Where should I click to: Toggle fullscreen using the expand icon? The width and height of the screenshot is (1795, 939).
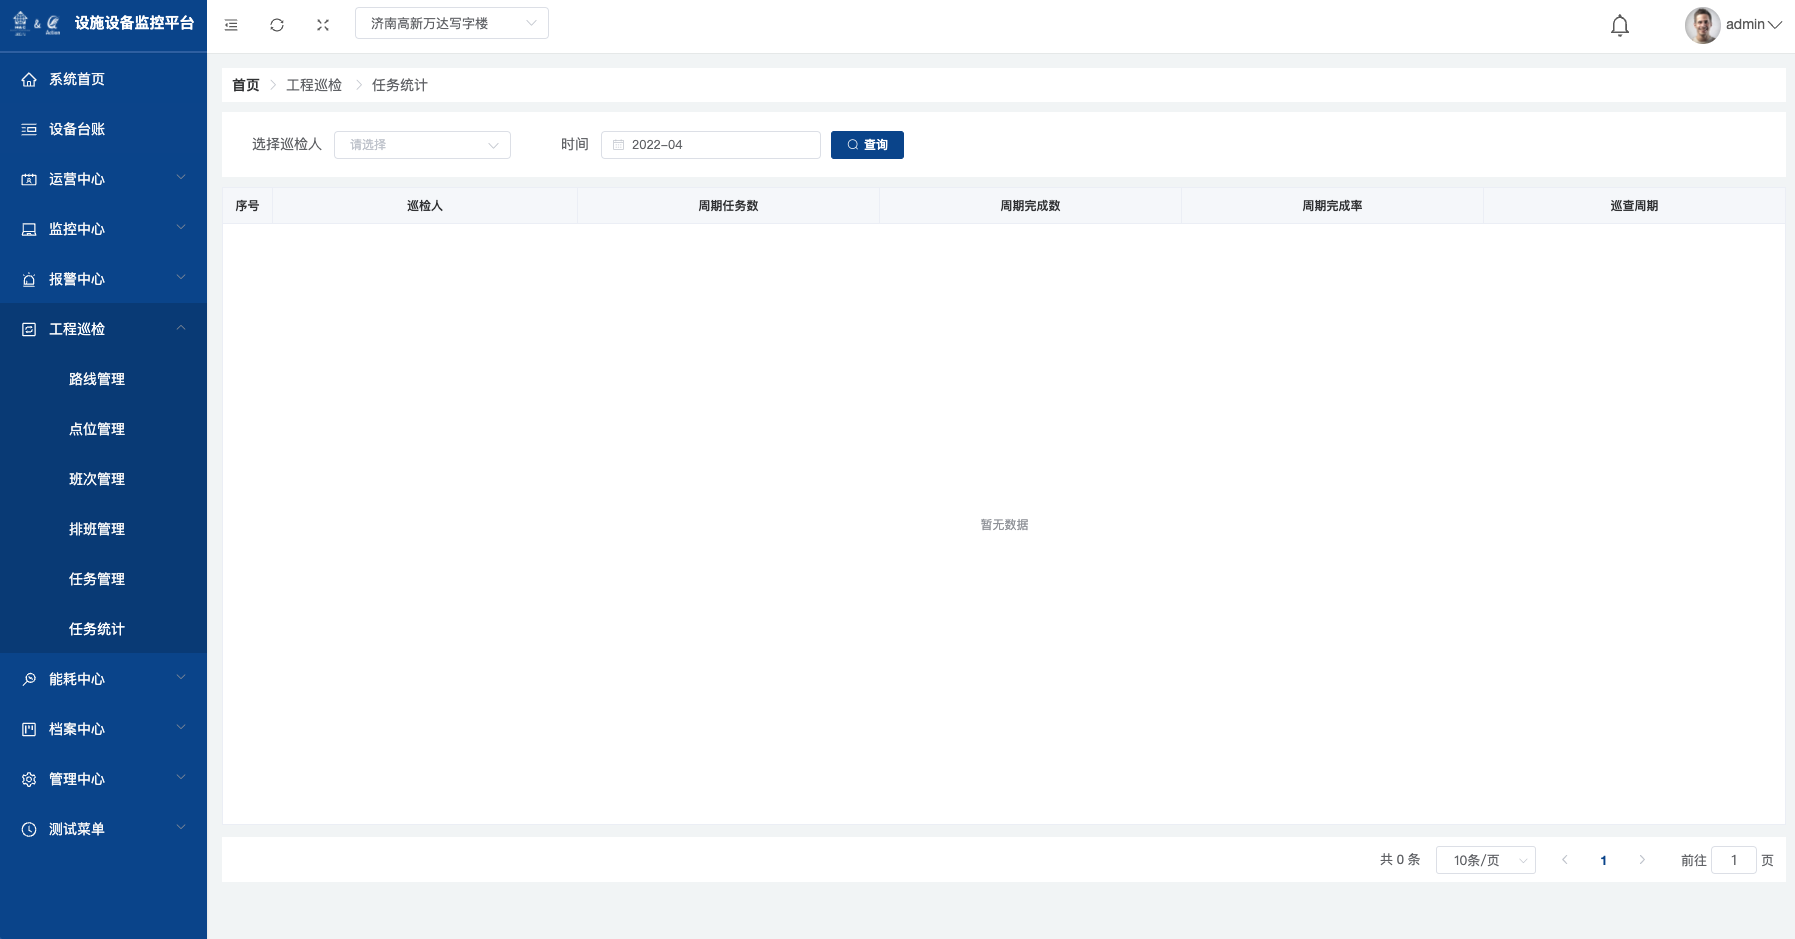(323, 25)
